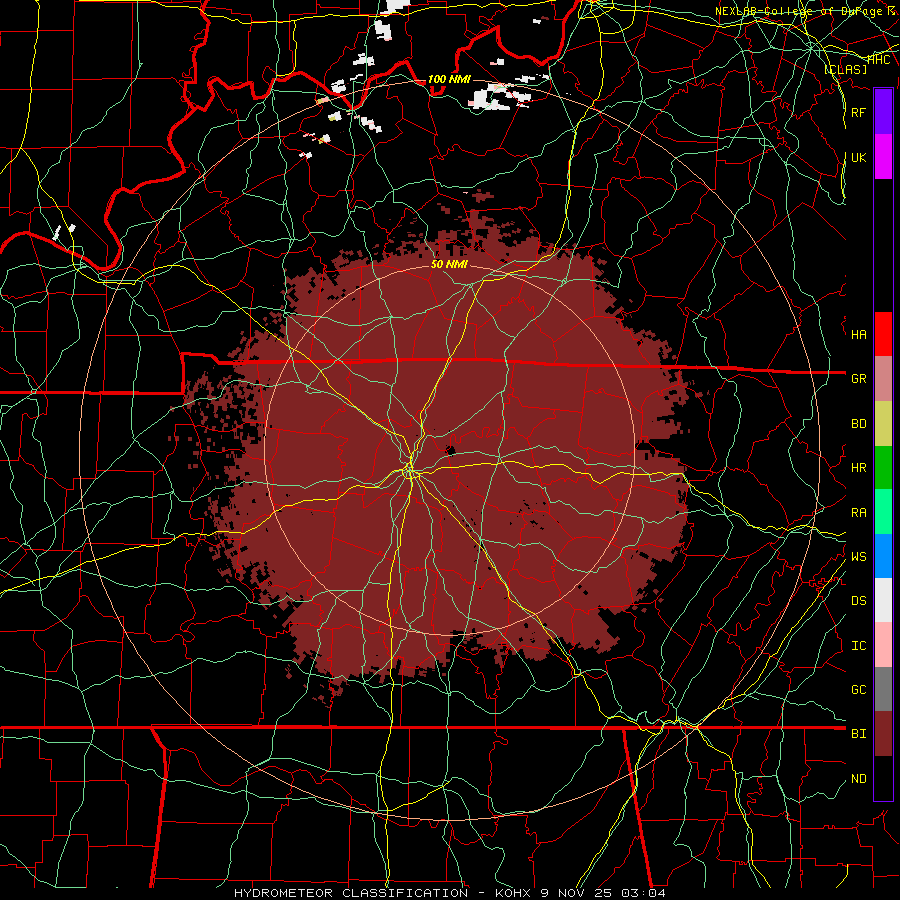Click the 'RF' legend label
The width and height of the screenshot is (900, 900).
pyautogui.click(x=858, y=112)
